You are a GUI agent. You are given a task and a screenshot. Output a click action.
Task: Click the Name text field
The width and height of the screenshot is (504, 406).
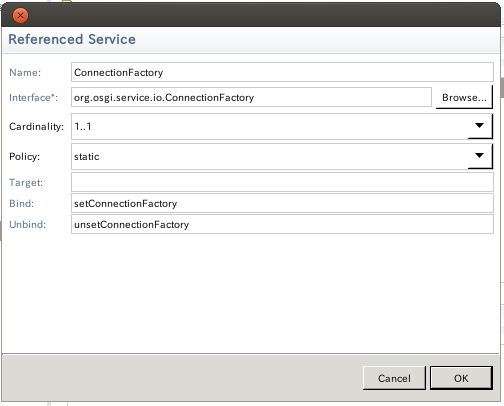click(282, 72)
